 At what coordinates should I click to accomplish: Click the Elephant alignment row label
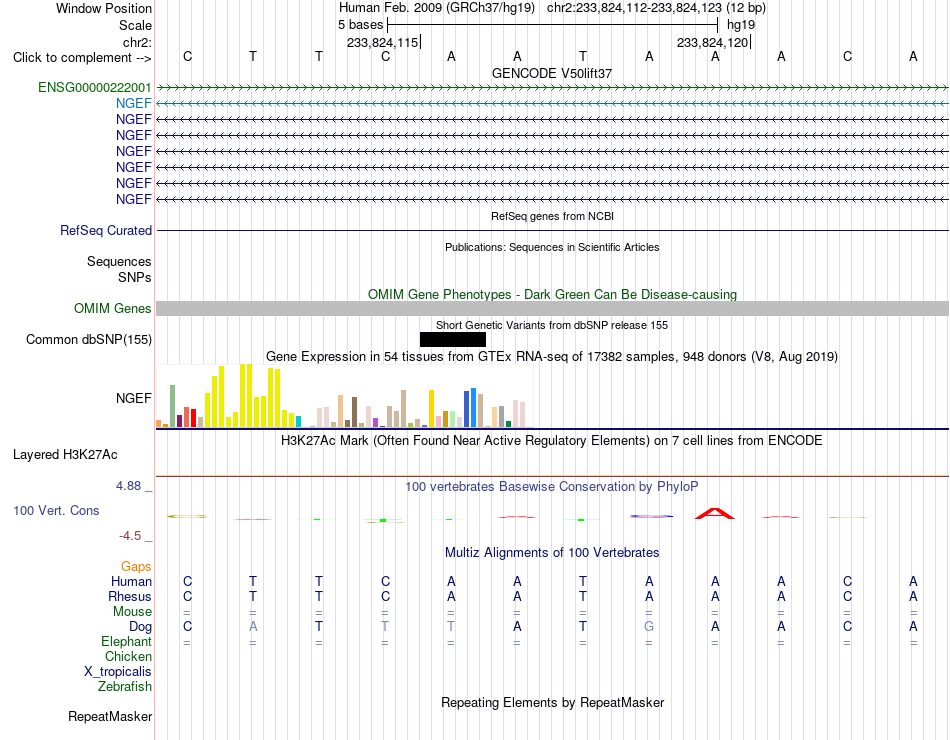tap(126, 641)
